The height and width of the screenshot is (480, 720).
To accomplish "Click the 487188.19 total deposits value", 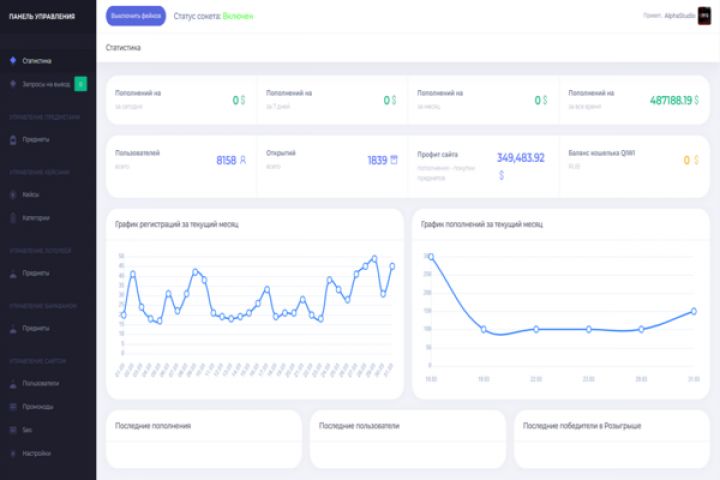I will click(671, 100).
